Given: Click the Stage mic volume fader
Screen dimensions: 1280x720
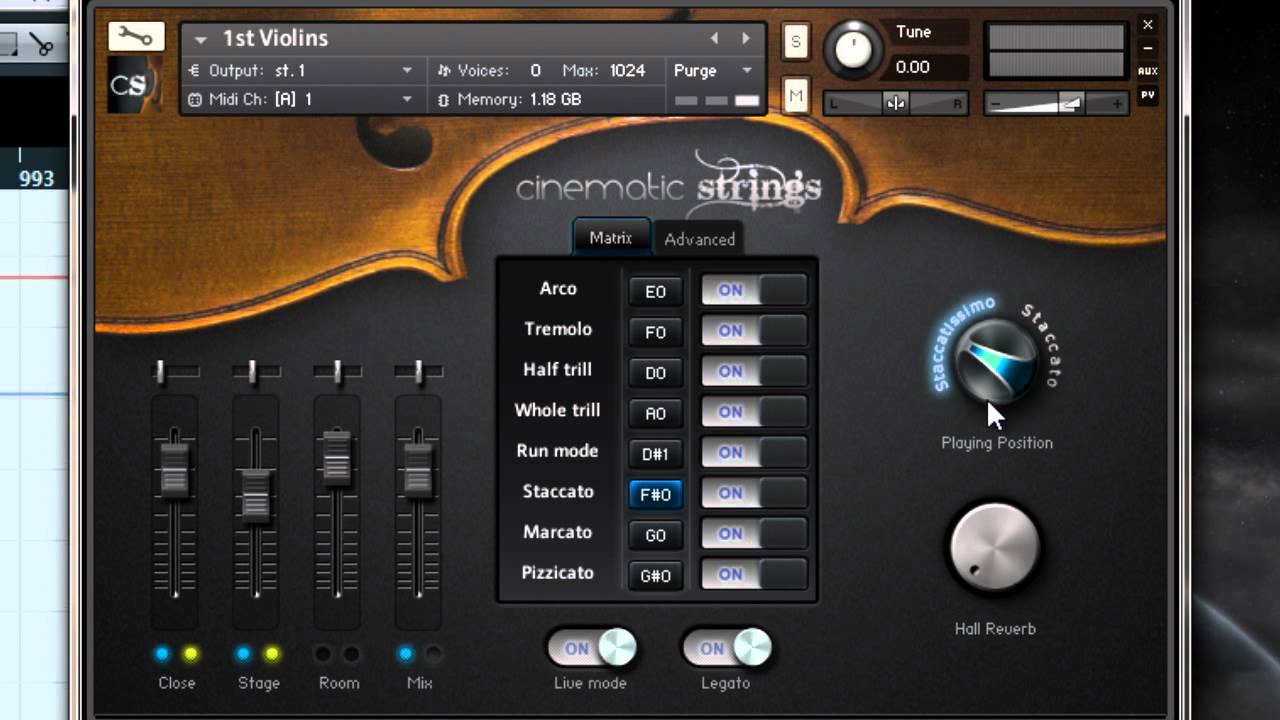Looking at the screenshot, I should pyautogui.click(x=256, y=494).
